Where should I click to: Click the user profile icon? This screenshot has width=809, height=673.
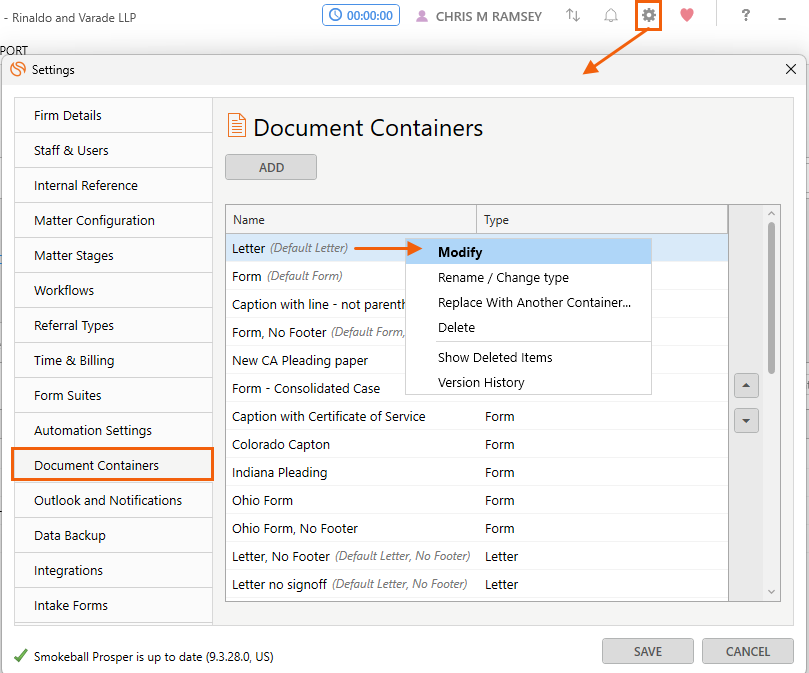[x=422, y=17]
